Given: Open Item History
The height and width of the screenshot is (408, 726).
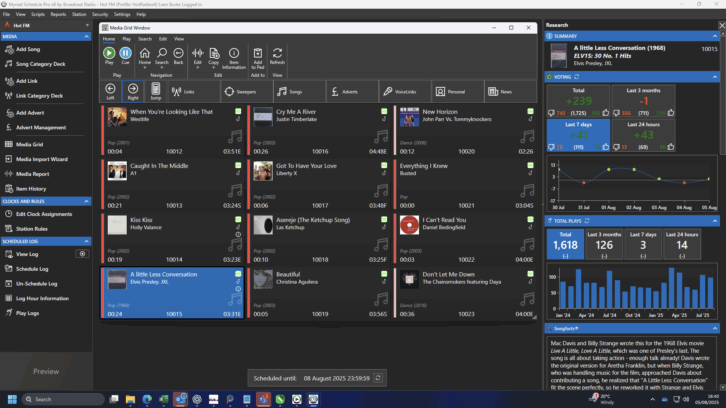Looking at the screenshot, I should coord(31,189).
